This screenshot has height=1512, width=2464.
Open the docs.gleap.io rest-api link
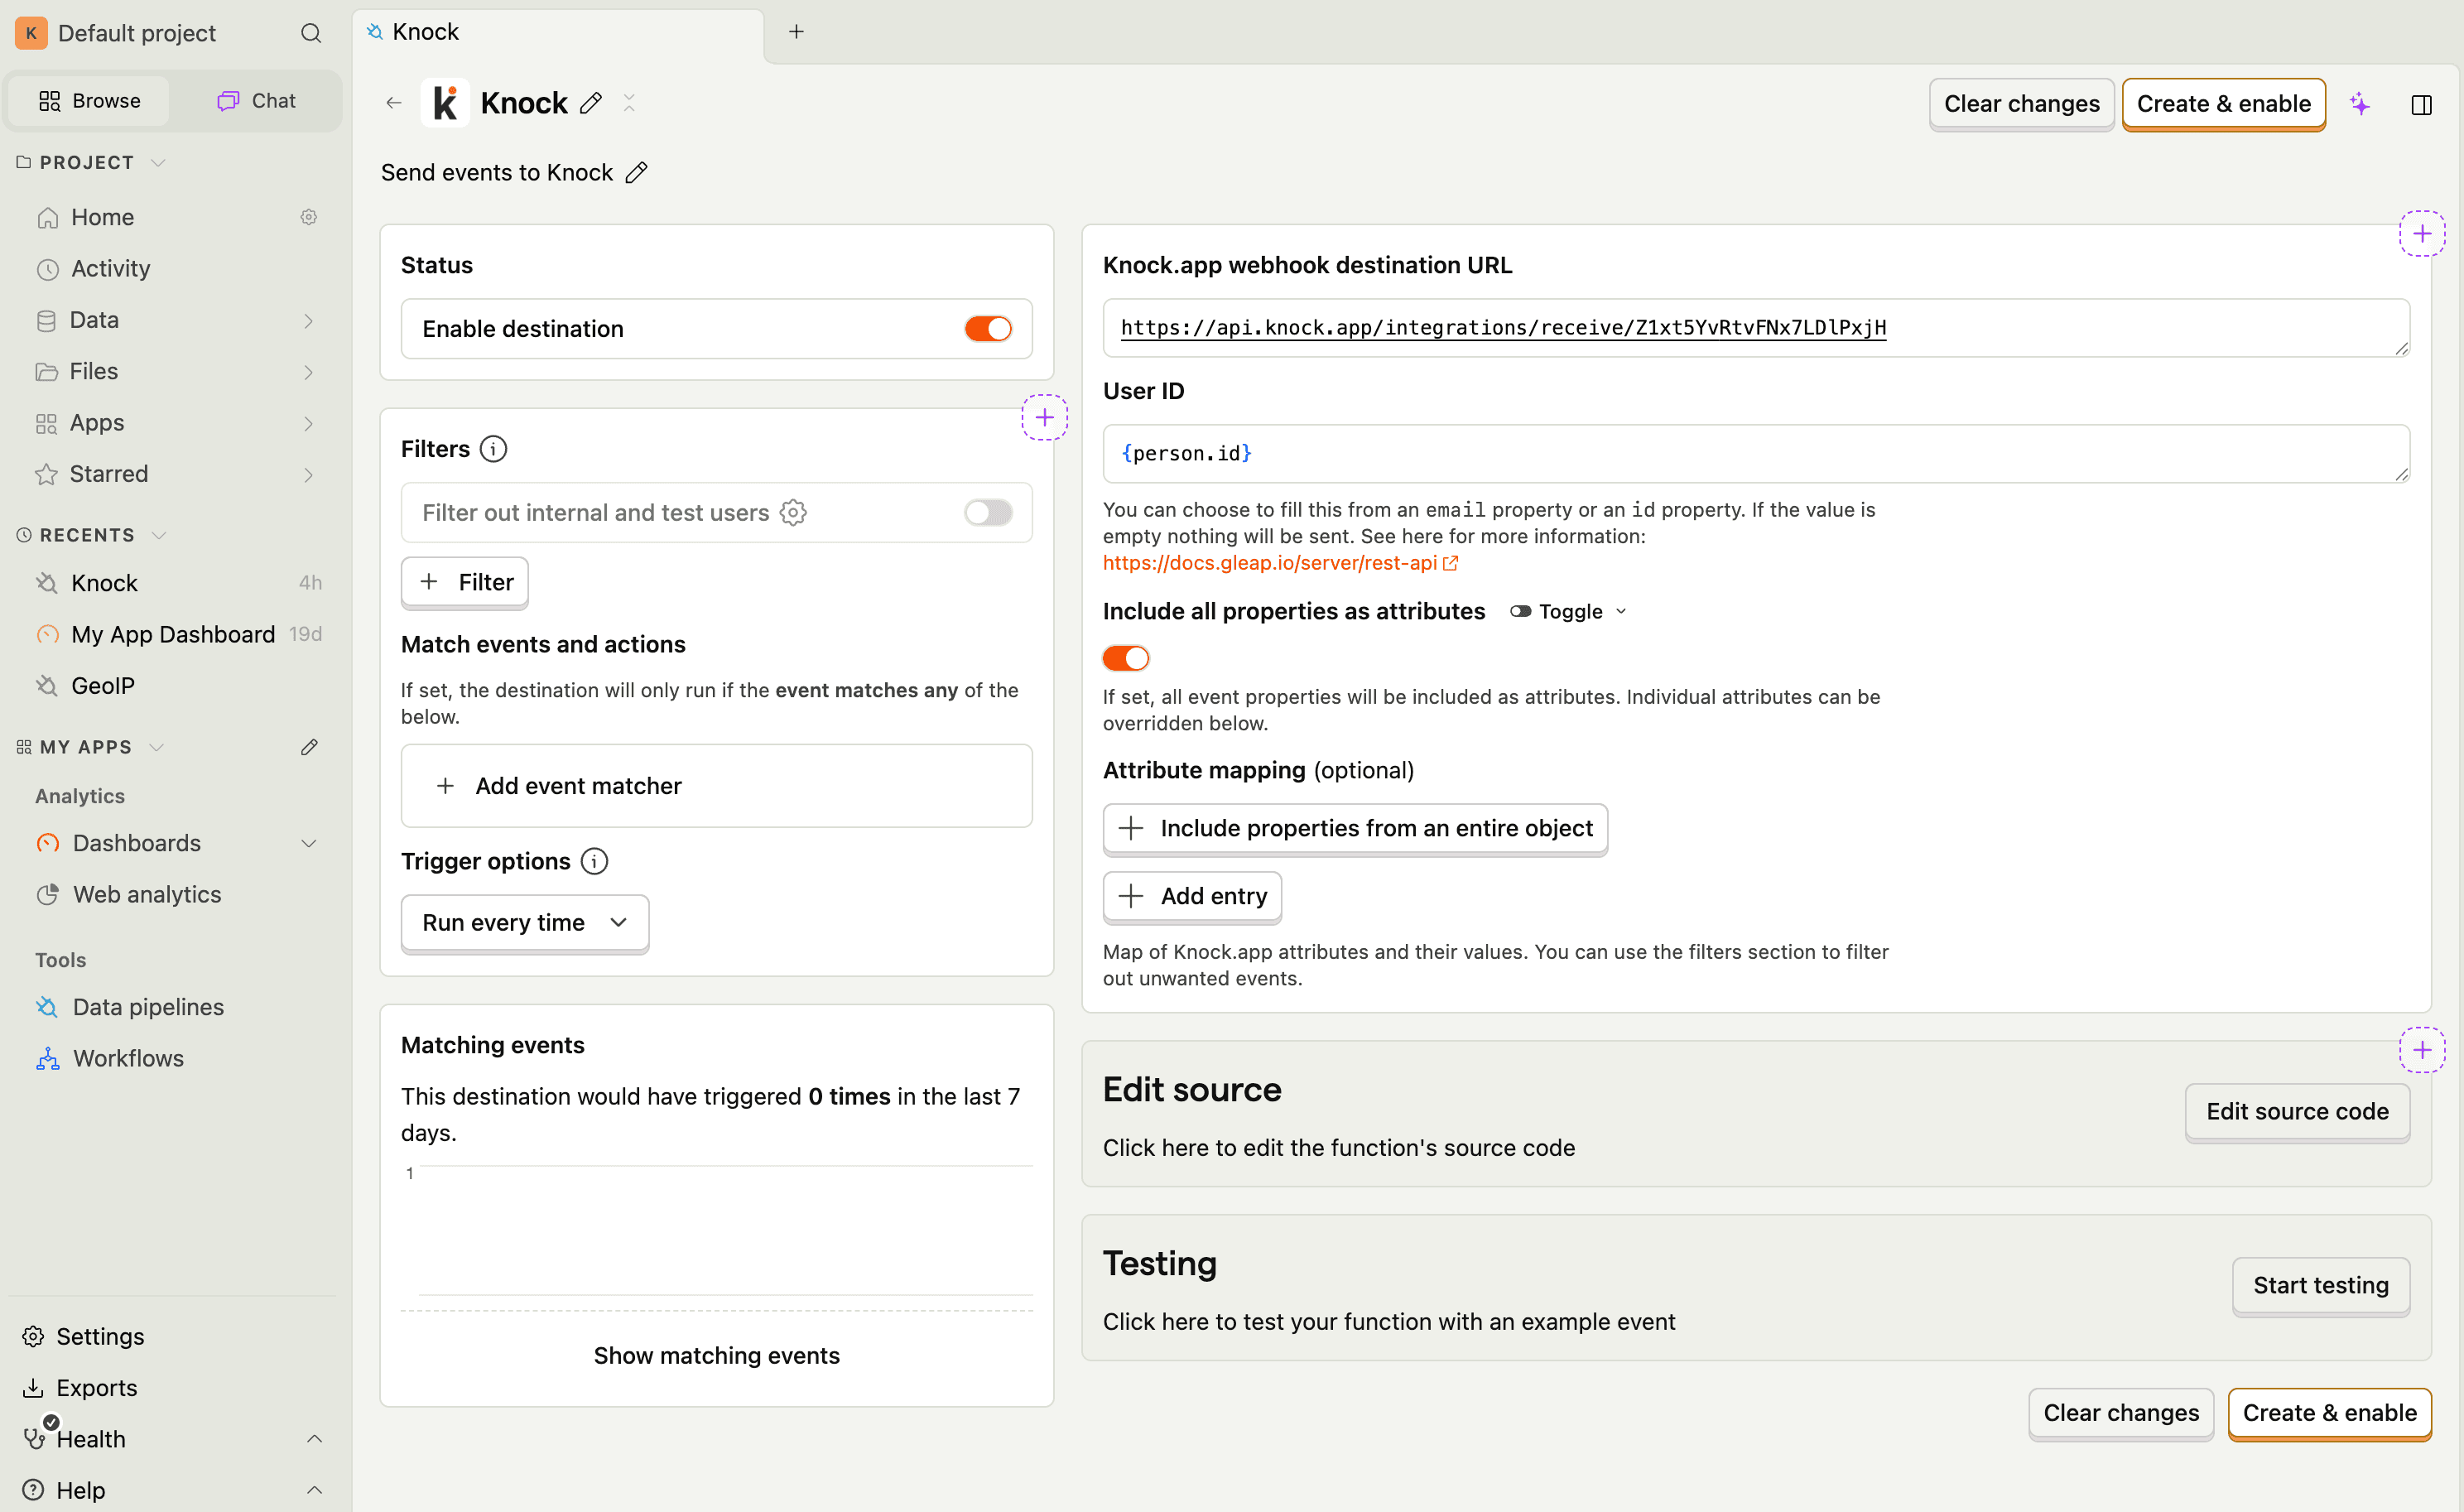[1270, 563]
